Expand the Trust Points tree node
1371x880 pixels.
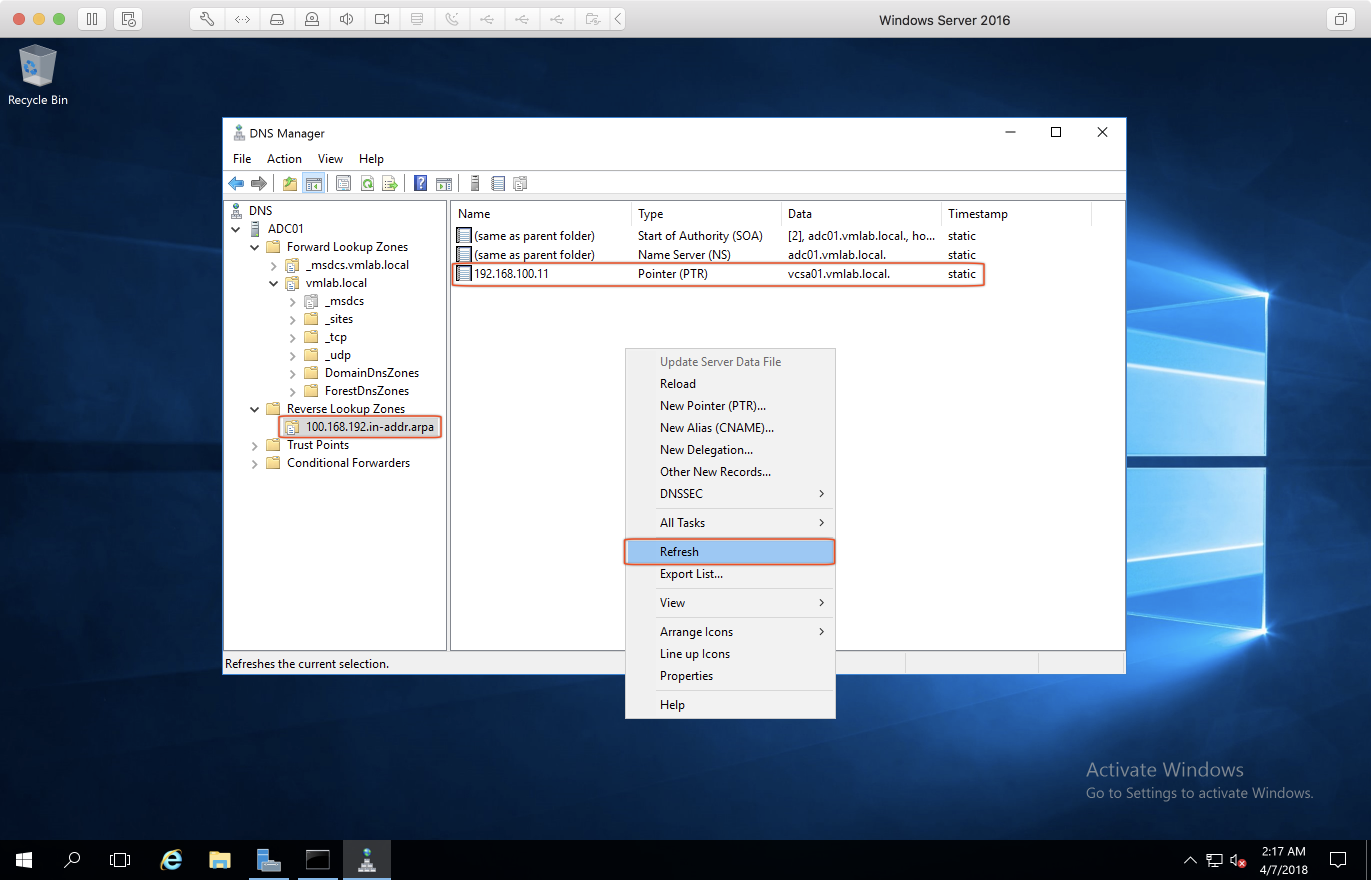pyautogui.click(x=255, y=445)
